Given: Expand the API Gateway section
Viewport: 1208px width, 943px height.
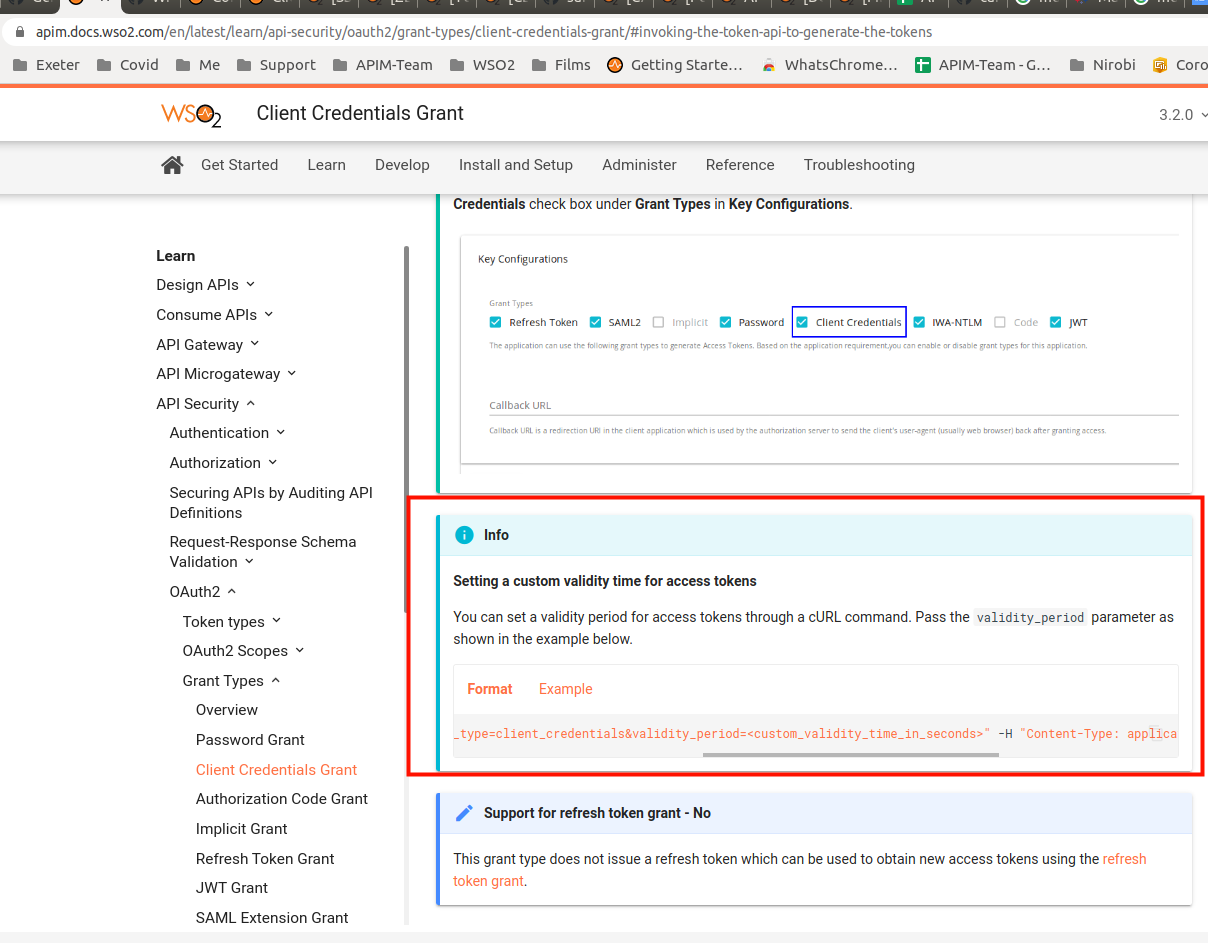Looking at the screenshot, I should click(x=207, y=344).
